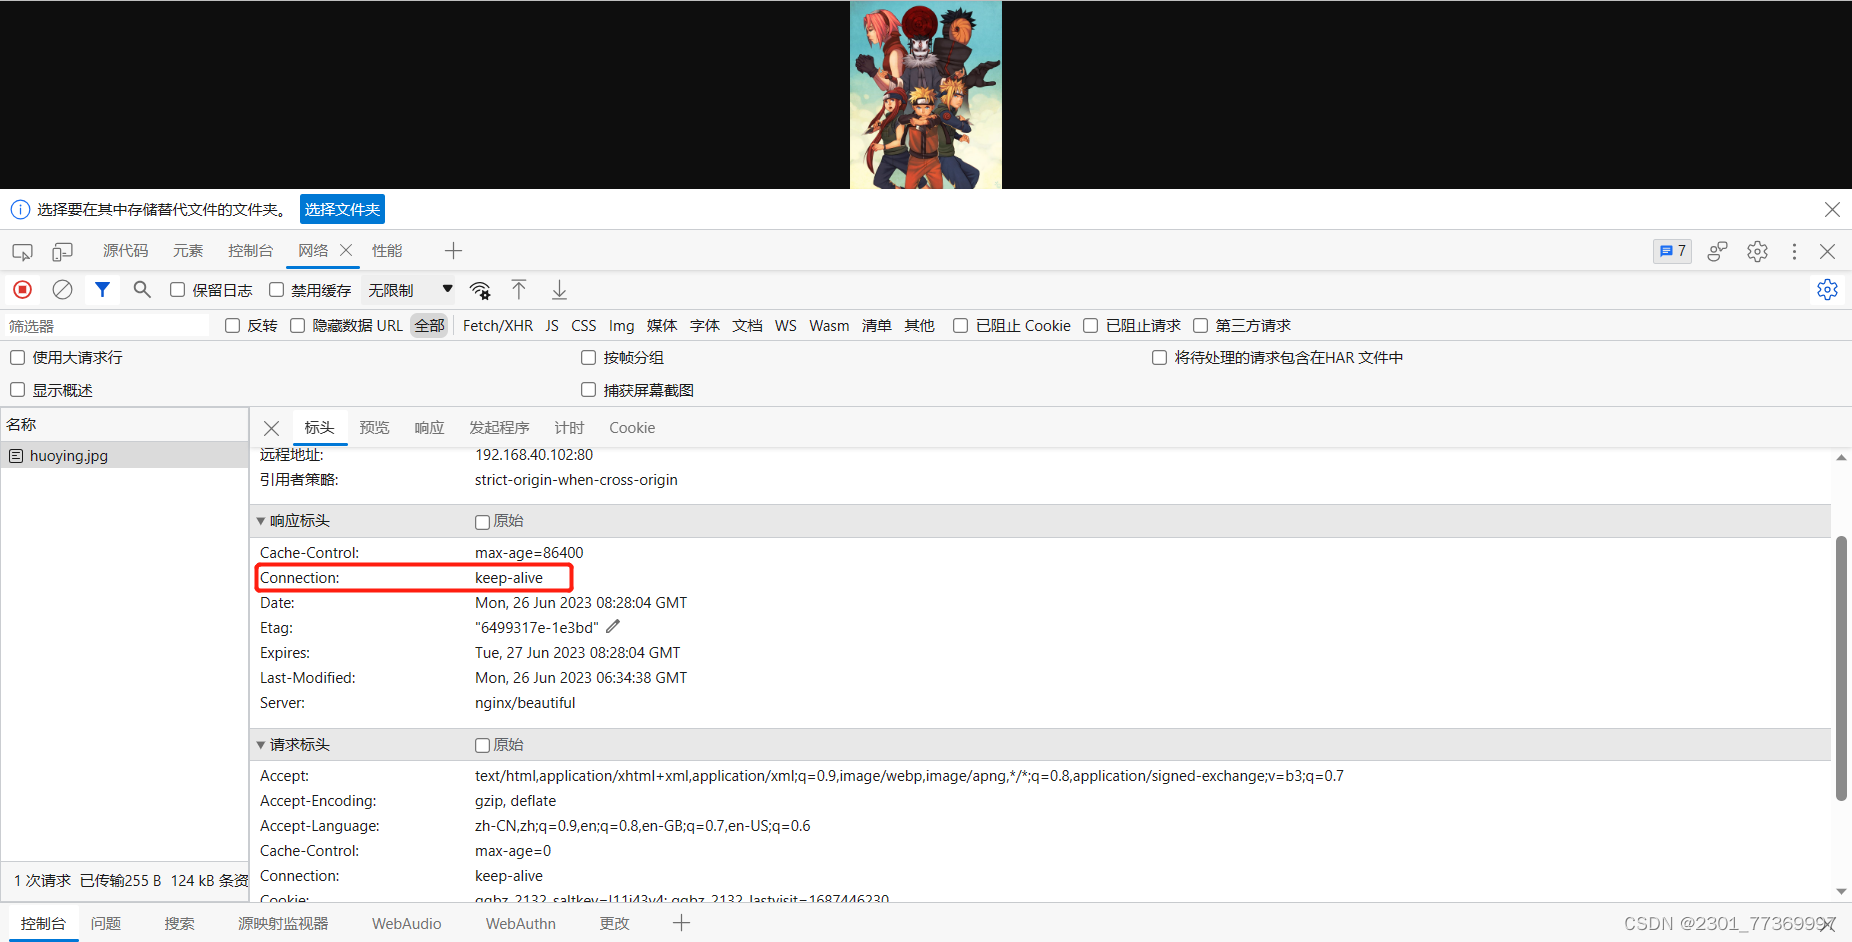Image resolution: width=1852 pixels, height=942 pixels.
Task: Click the export HAR download arrow
Action: [559, 290]
